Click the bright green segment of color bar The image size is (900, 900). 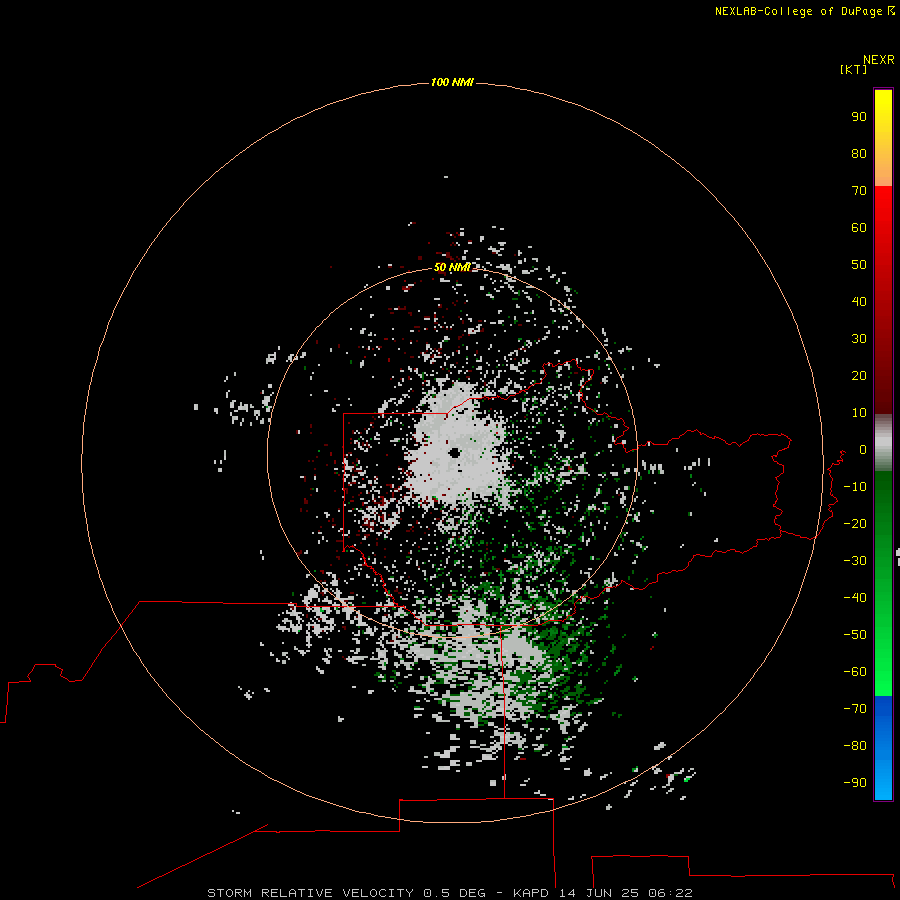click(x=883, y=660)
